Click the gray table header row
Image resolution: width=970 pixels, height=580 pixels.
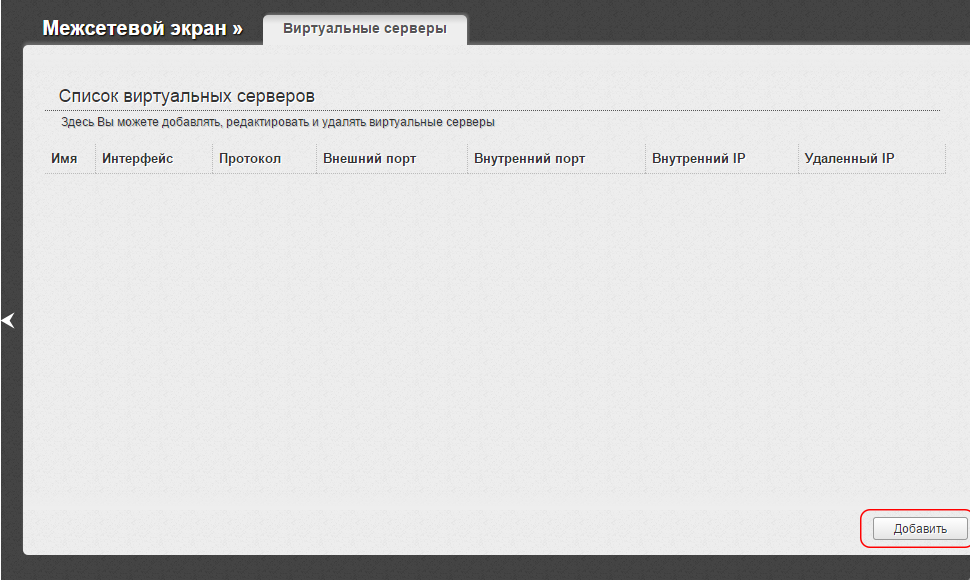pos(495,158)
